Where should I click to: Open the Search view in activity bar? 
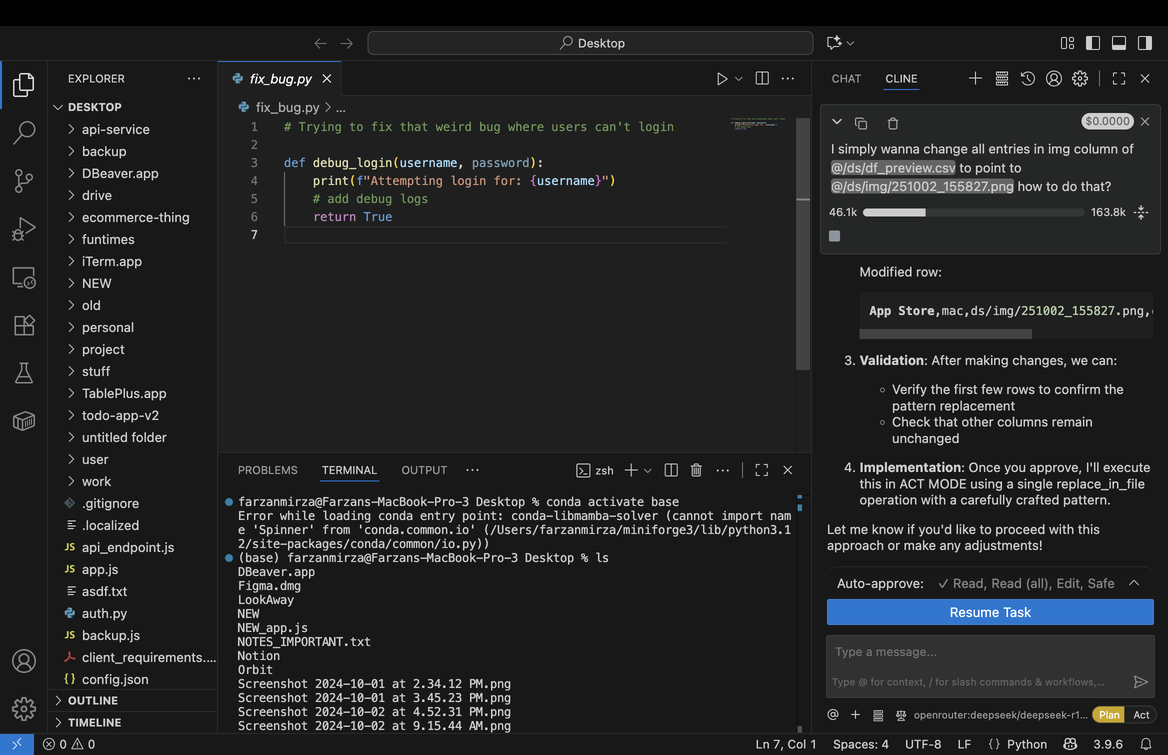coord(24,133)
